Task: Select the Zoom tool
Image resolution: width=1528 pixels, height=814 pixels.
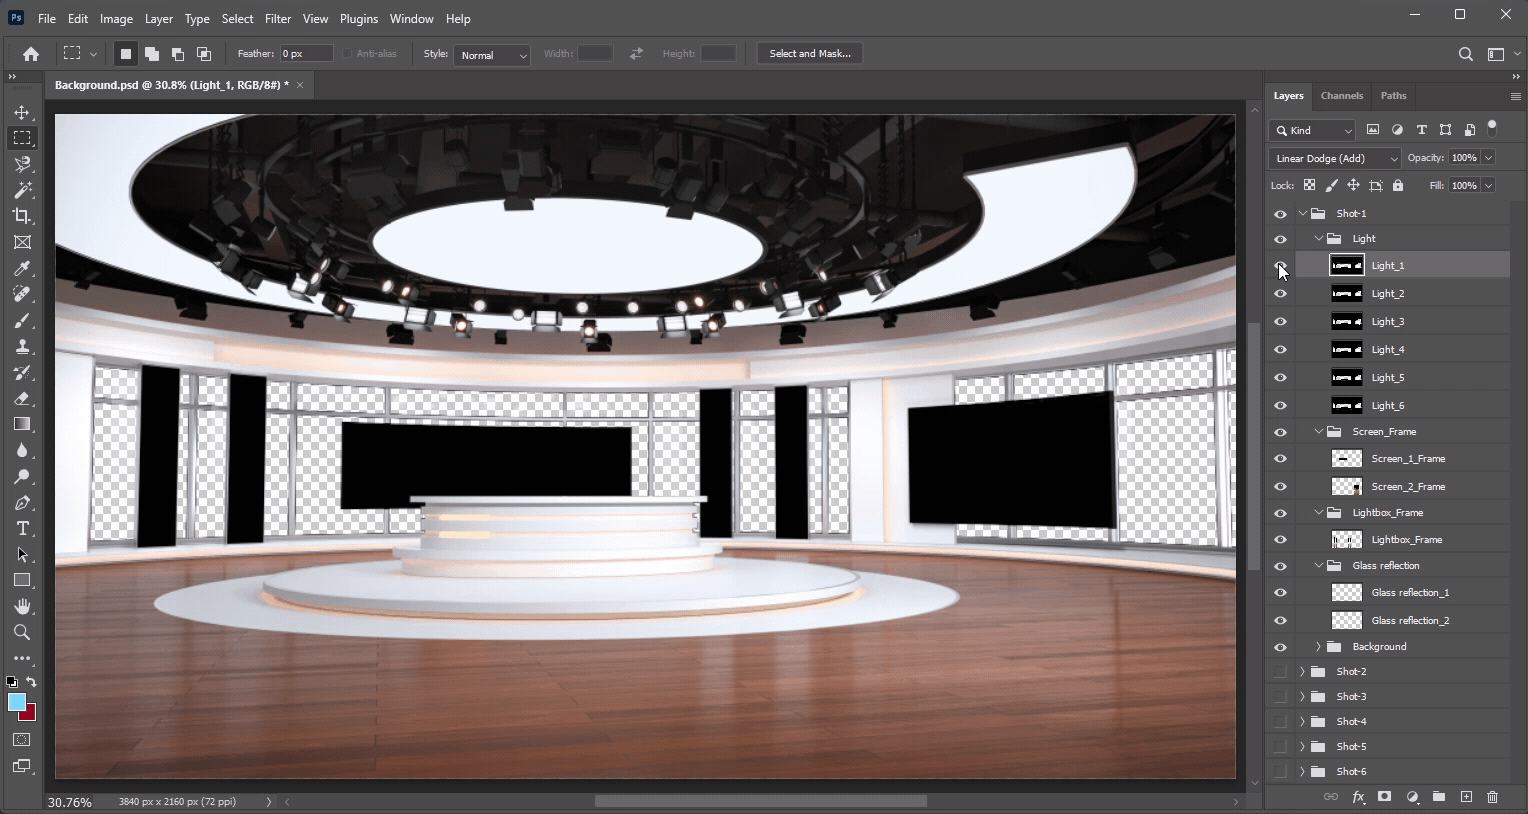Action: coord(22,633)
